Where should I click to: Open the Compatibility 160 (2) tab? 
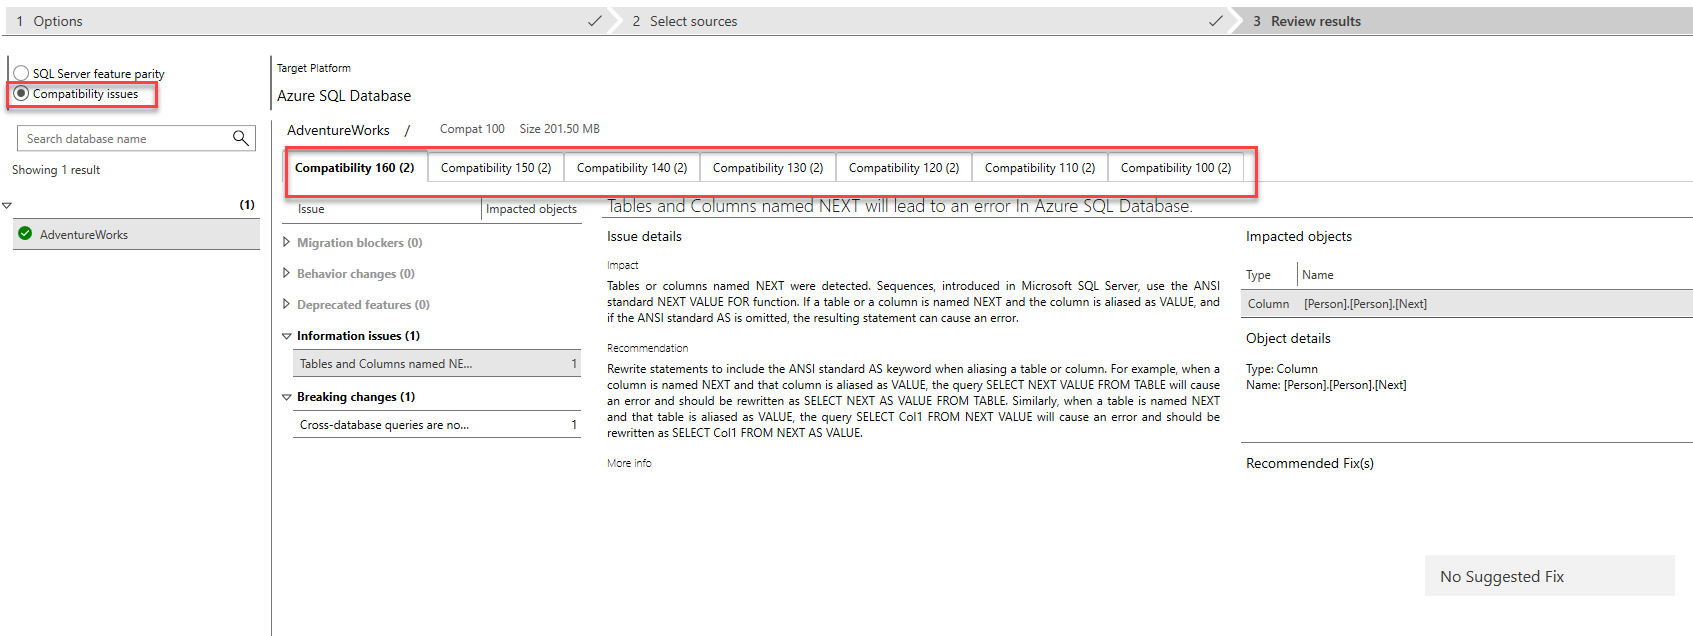click(355, 168)
